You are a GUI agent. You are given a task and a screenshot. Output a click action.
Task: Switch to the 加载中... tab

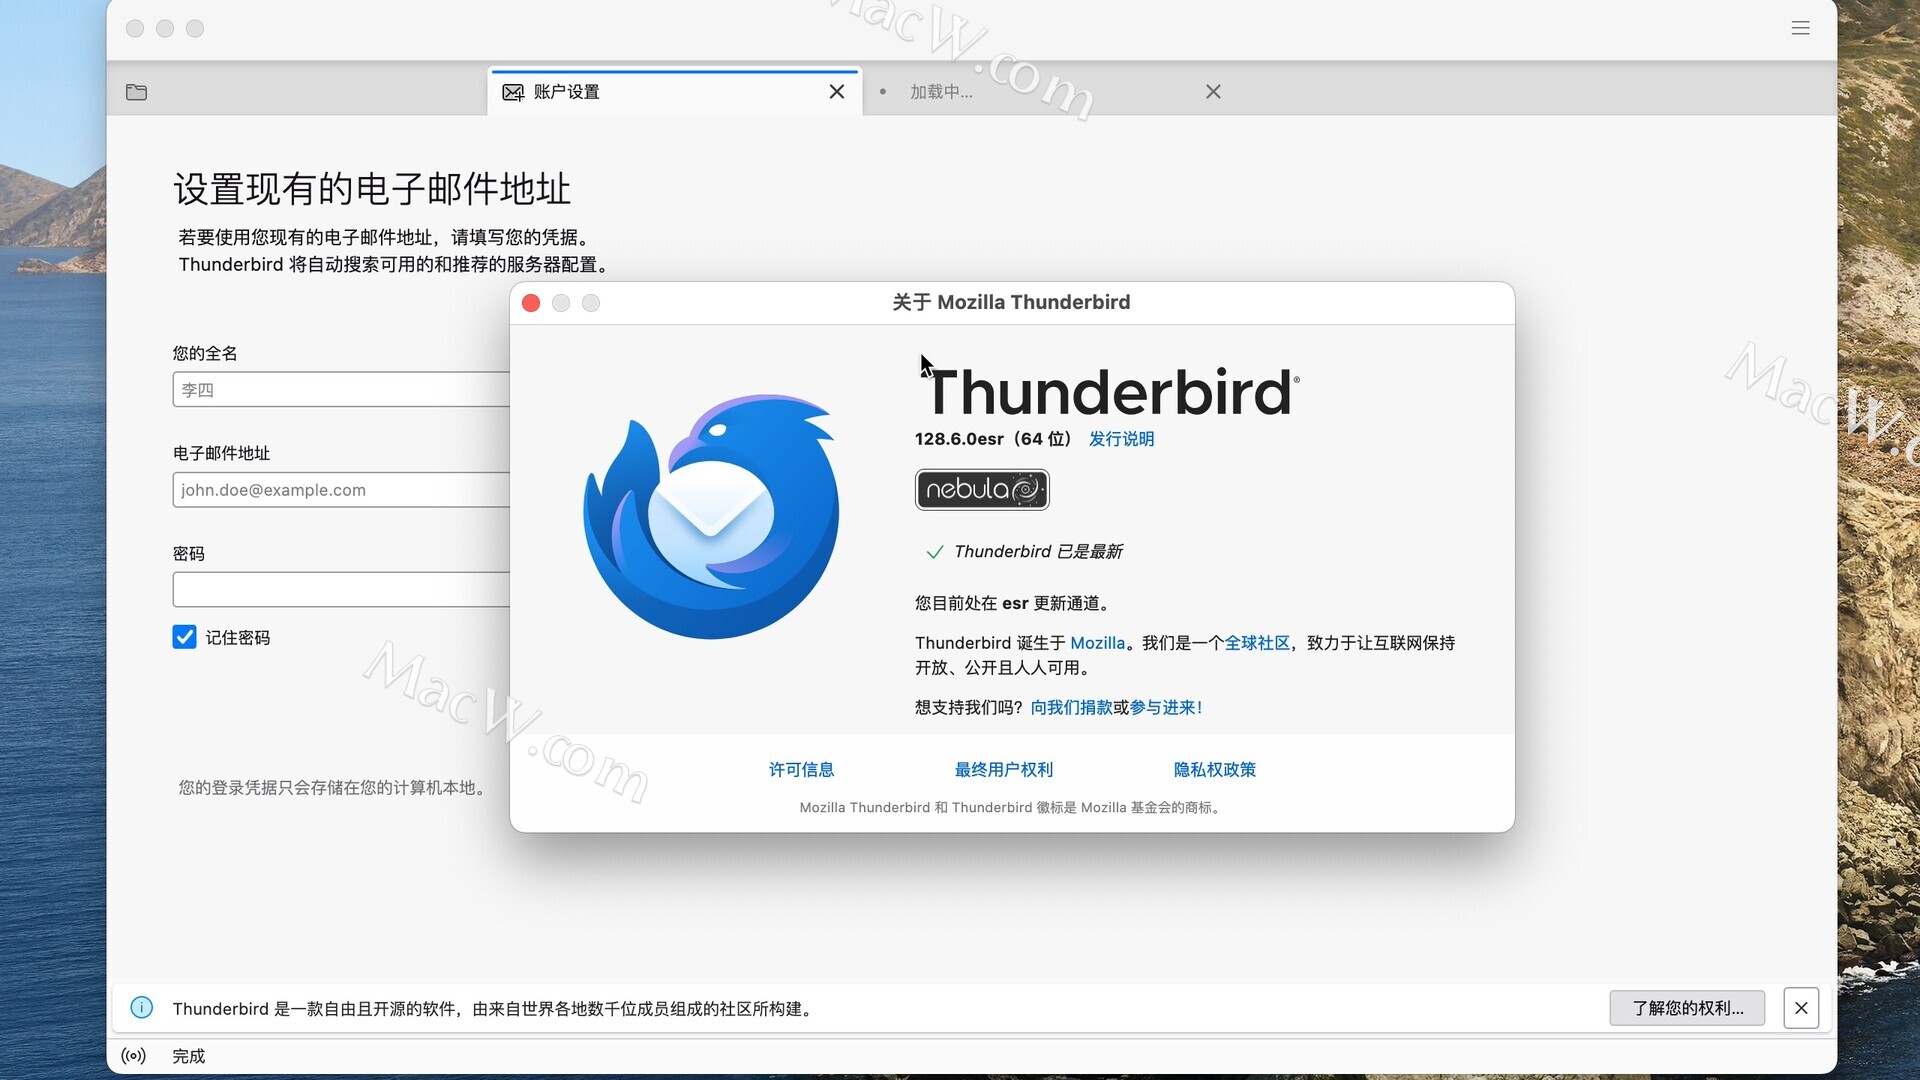point(1050,92)
